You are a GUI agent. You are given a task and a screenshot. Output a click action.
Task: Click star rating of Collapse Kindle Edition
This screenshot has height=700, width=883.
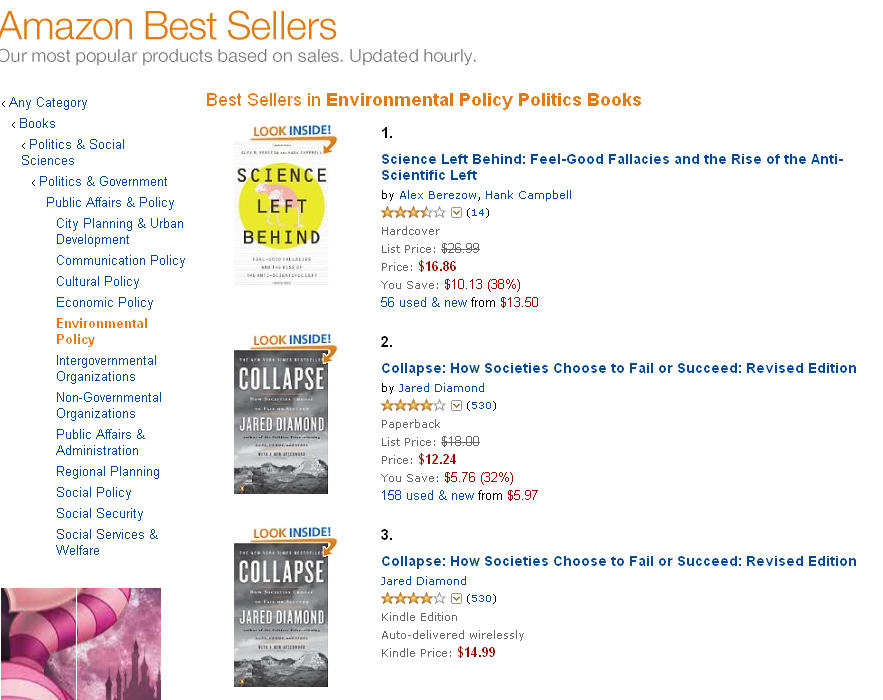(413, 599)
